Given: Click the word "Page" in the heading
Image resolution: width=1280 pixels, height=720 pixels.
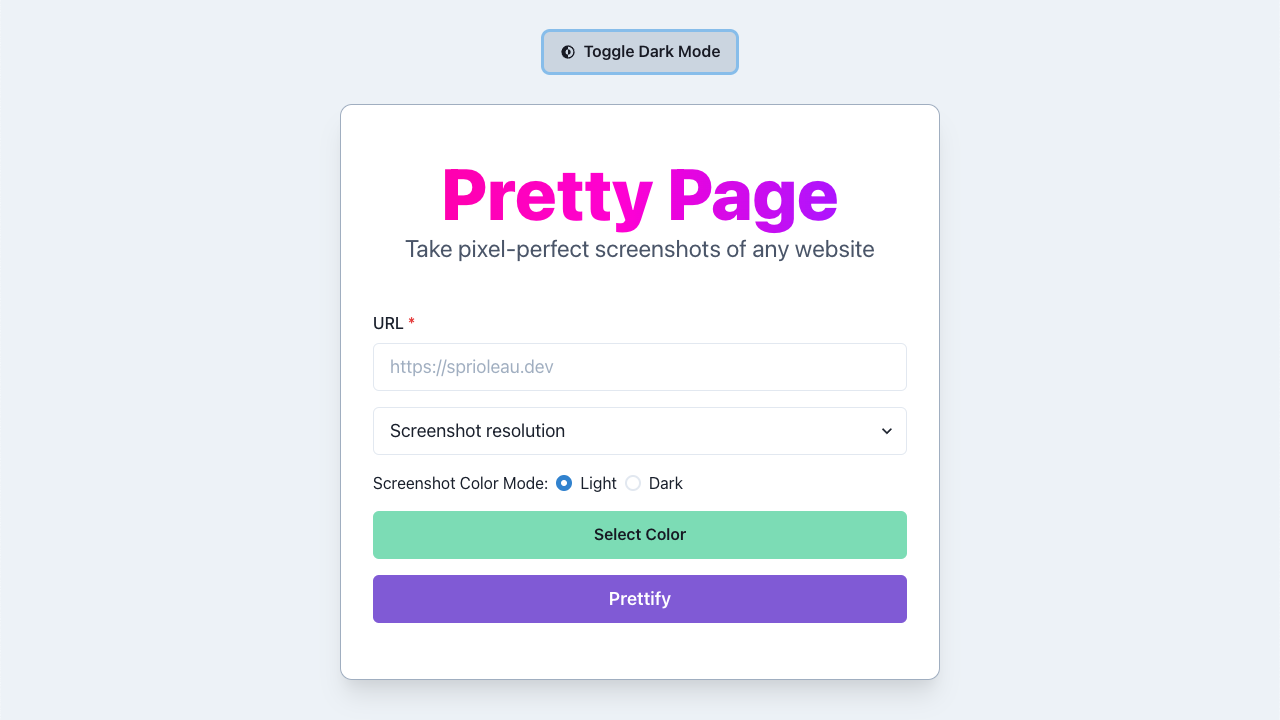Looking at the screenshot, I should click(753, 197).
